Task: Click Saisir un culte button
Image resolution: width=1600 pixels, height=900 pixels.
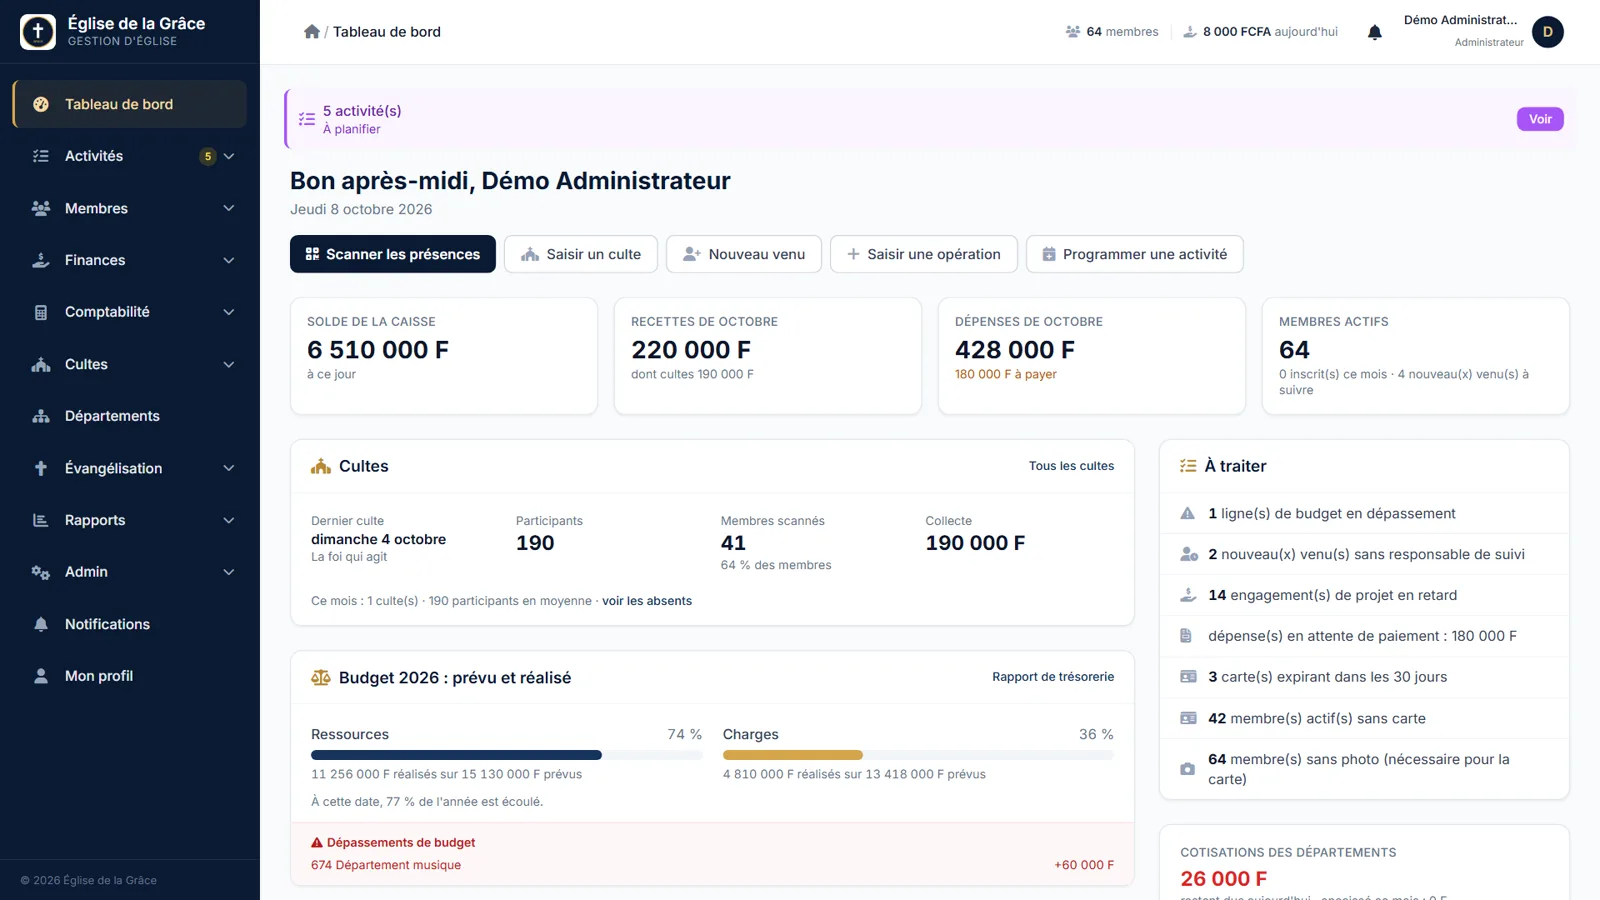Action: click(581, 254)
